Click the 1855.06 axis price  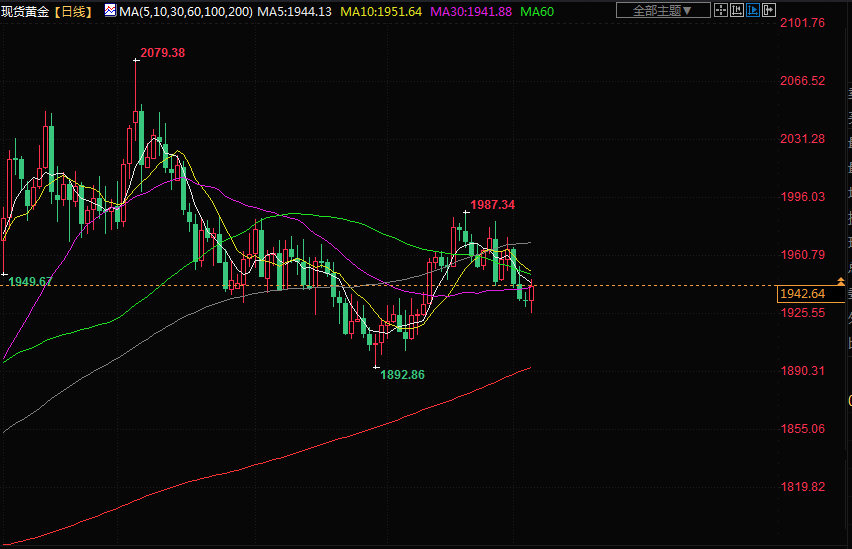803,429
